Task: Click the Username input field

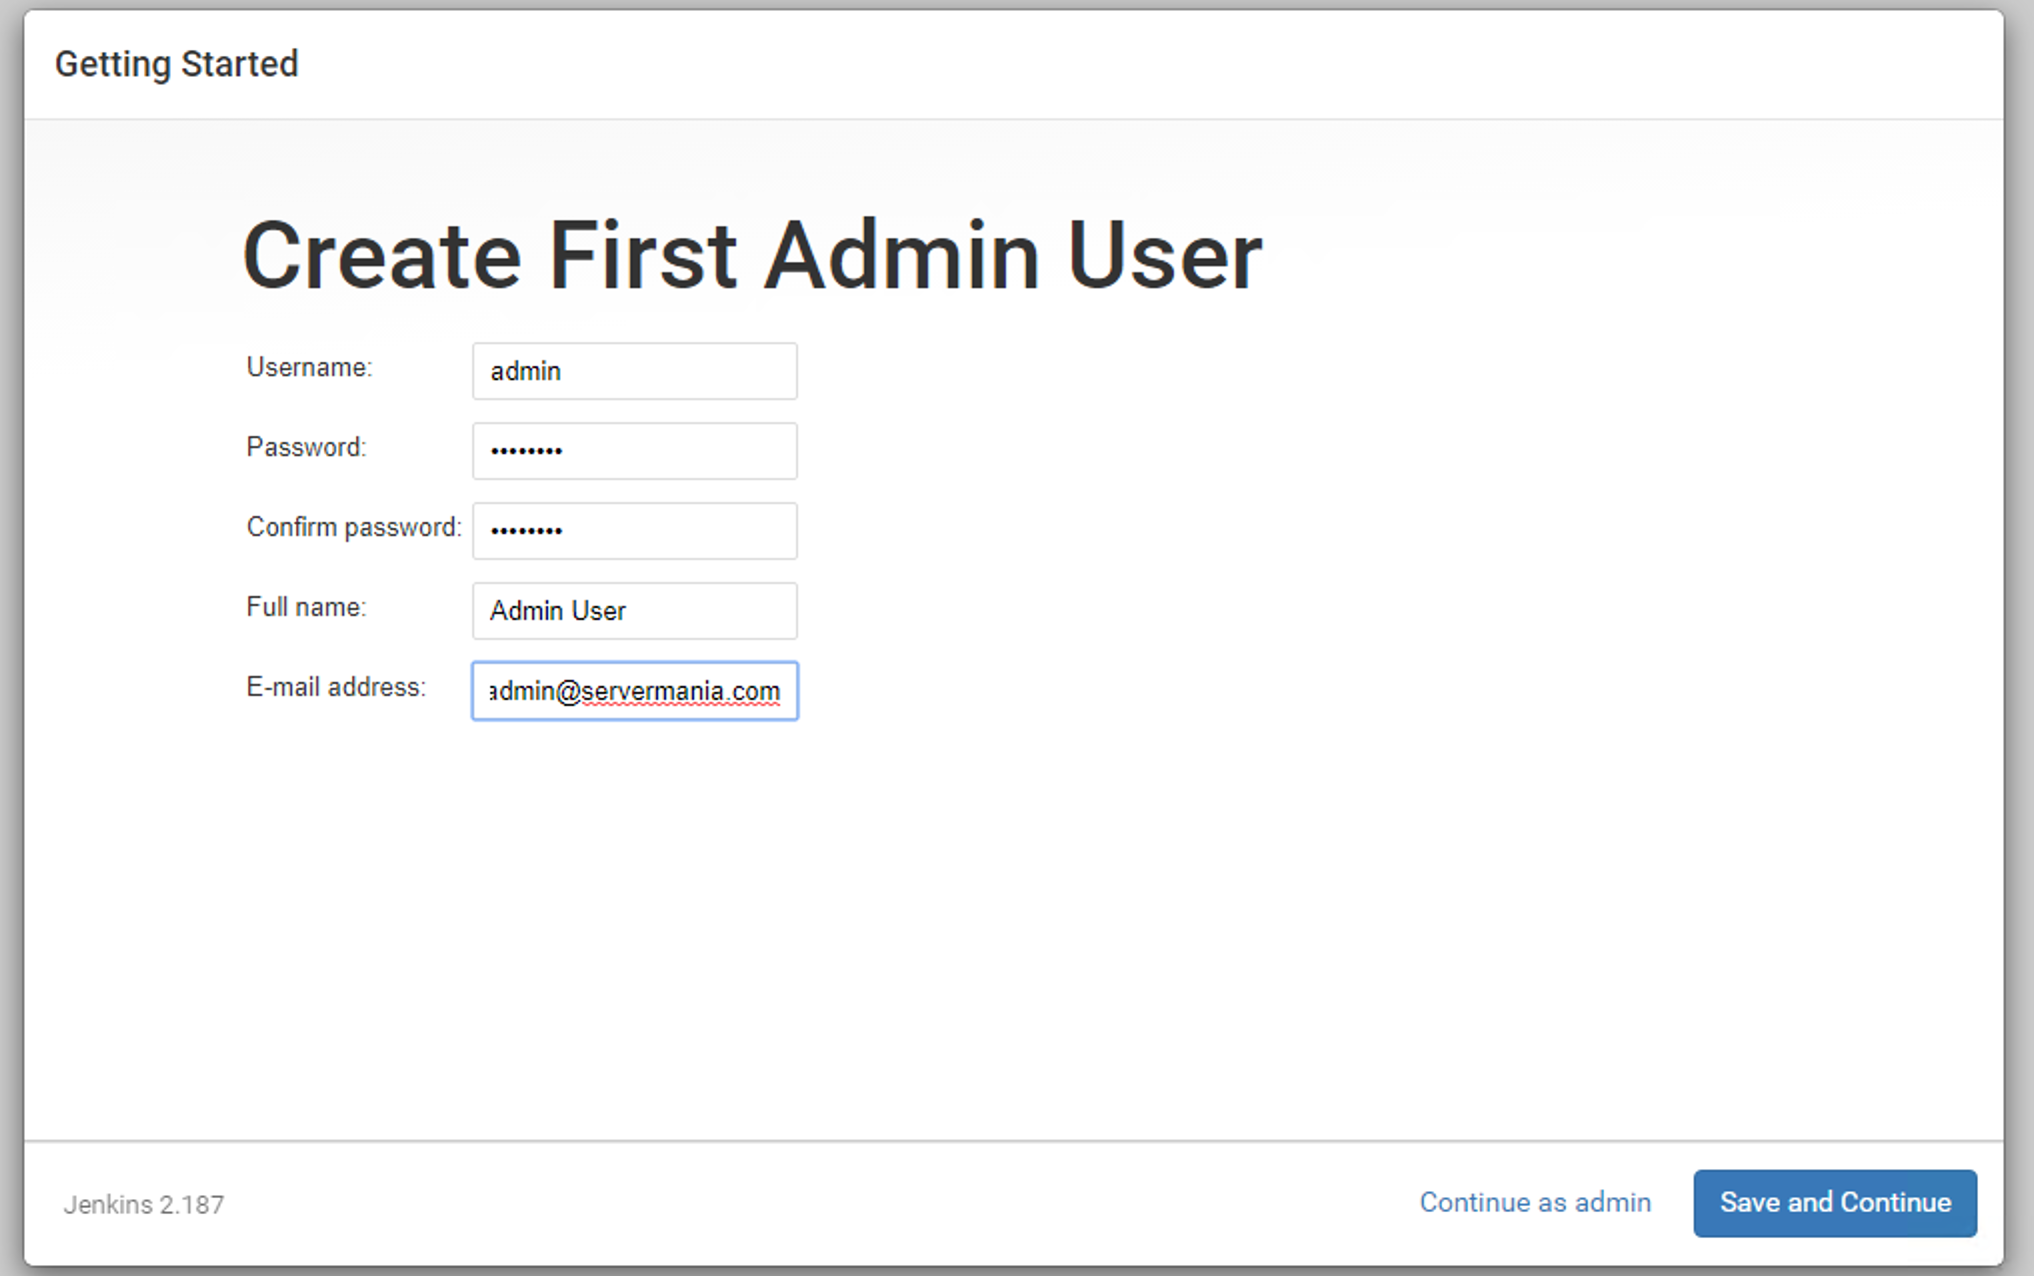Action: pyautogui.click(x=635, y=371)
